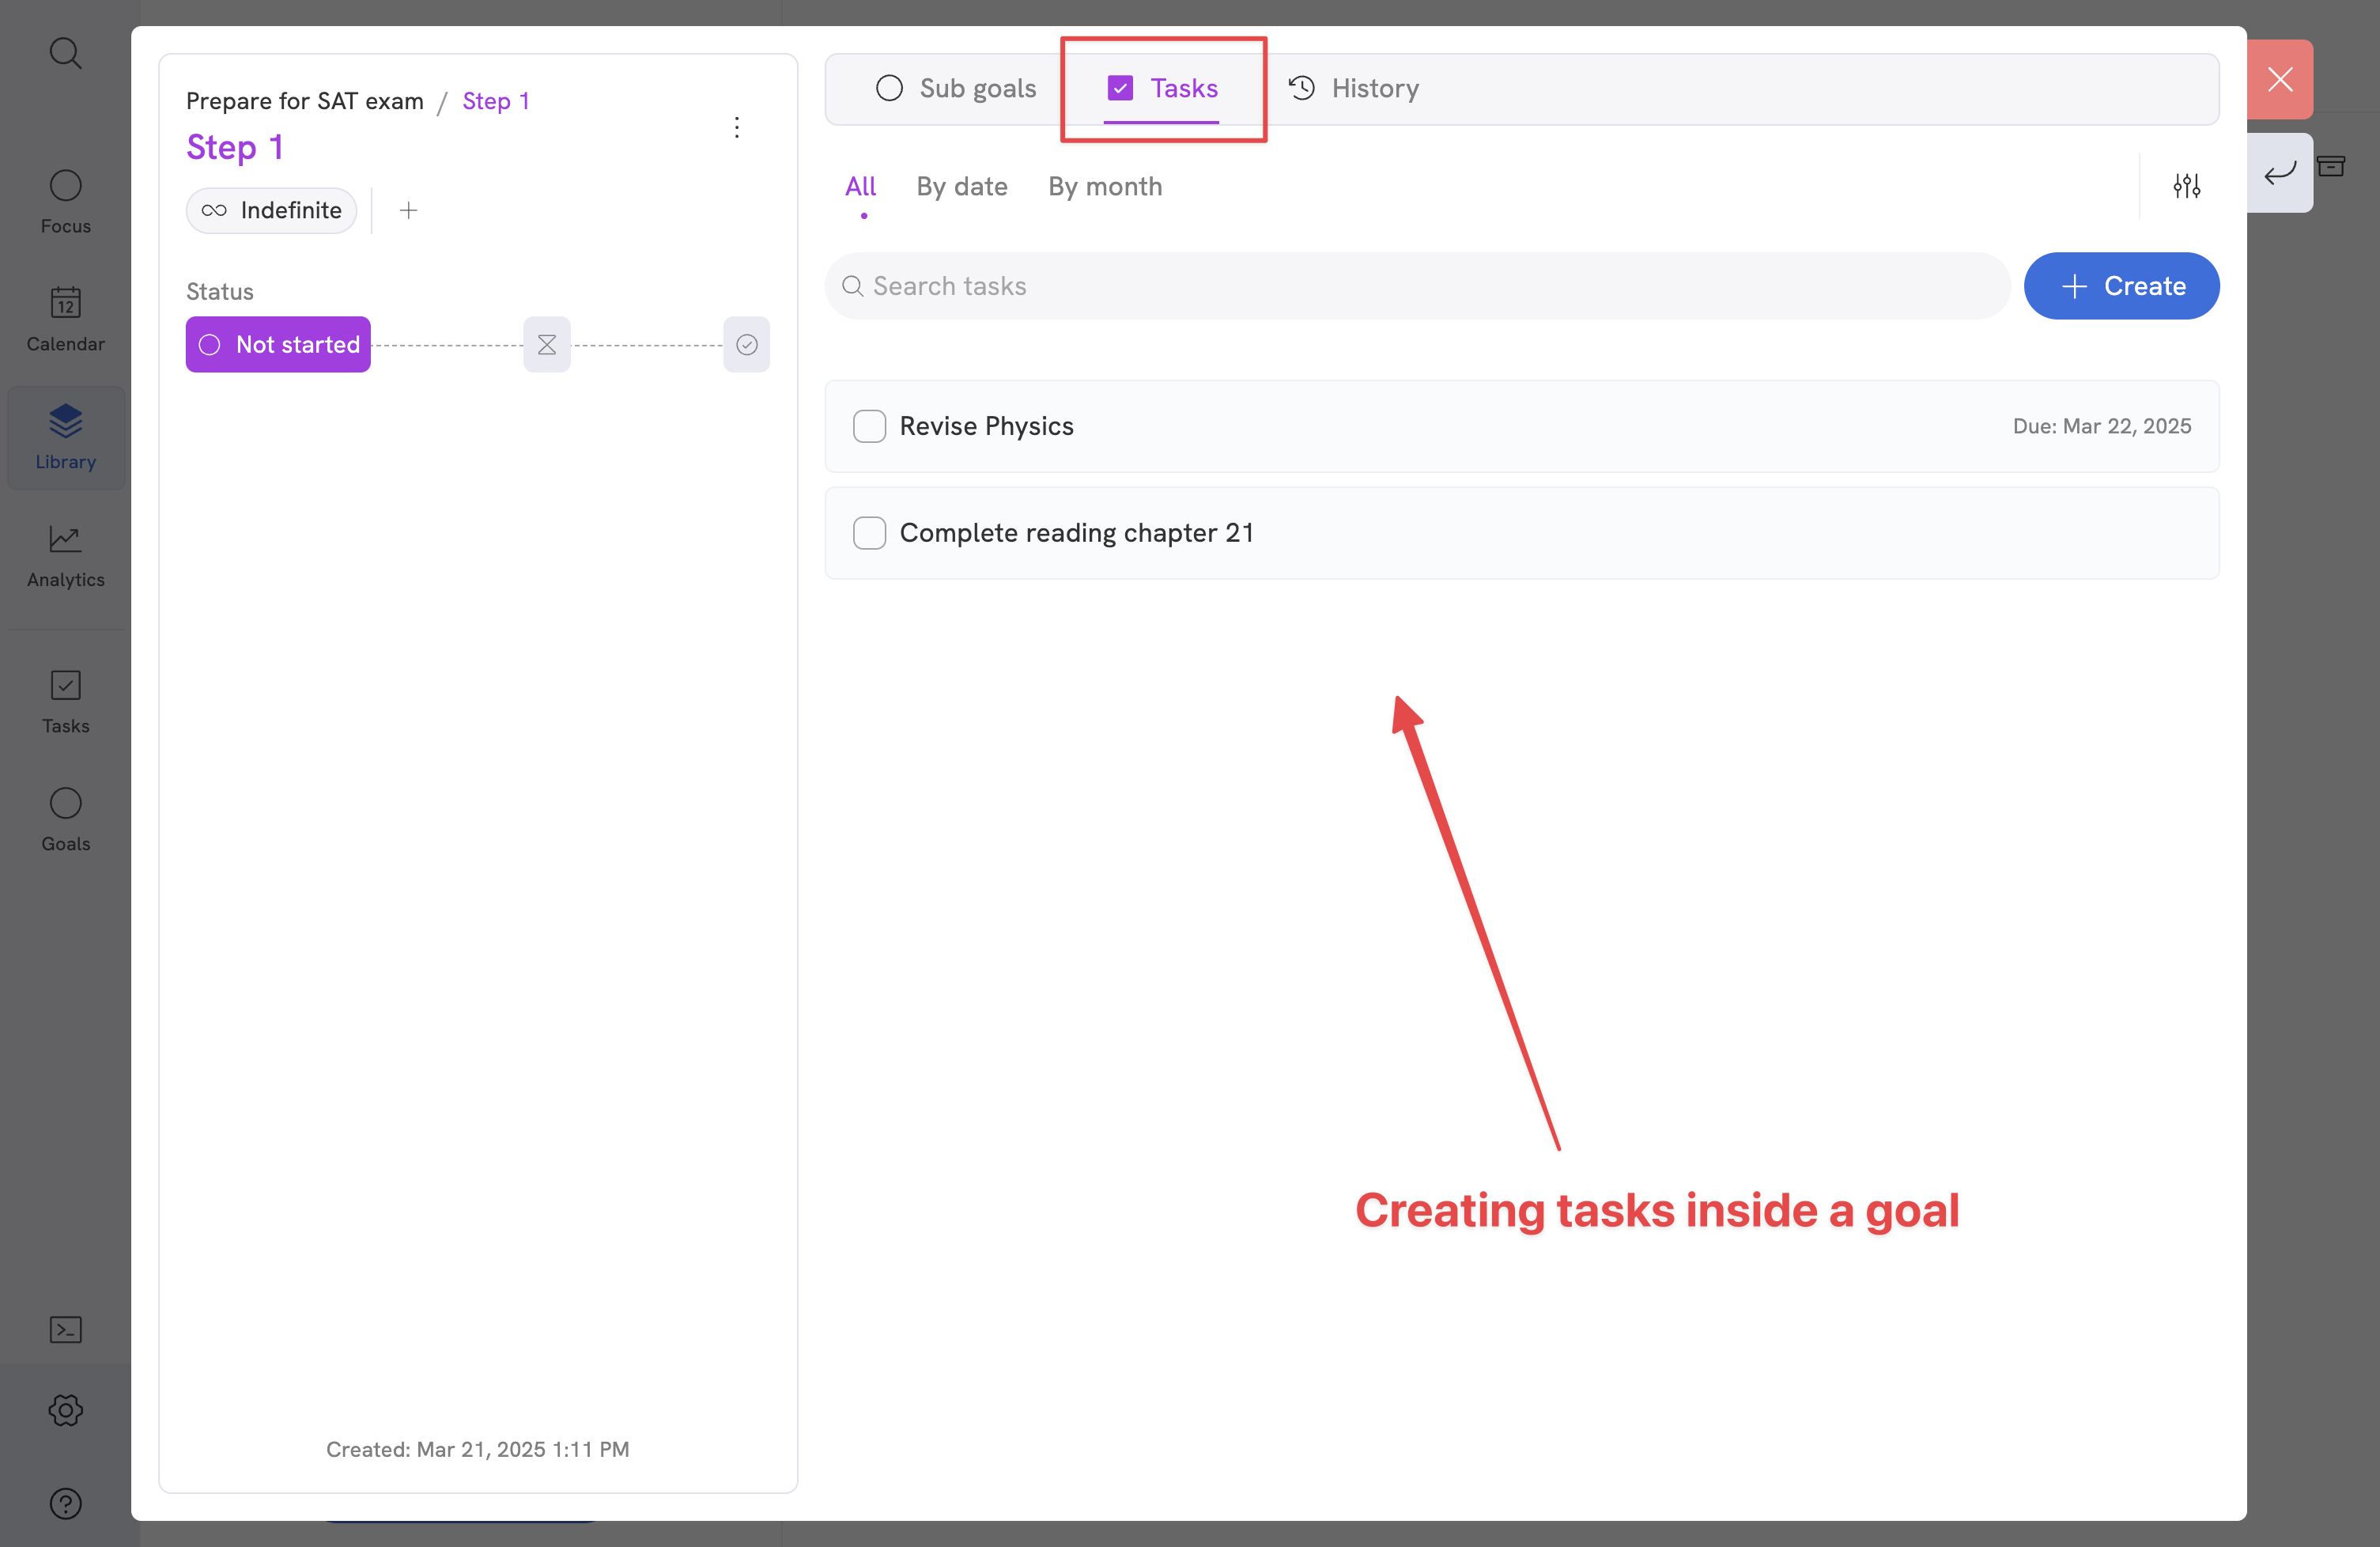Open the Indefinite duration selector
The image size is (2380, 1547).
(271, 210)
